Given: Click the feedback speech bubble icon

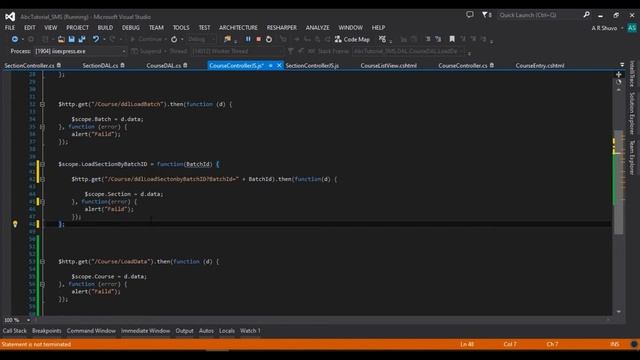Looking at the screenshot, I should pyautogui.click(x=470, y=15).
